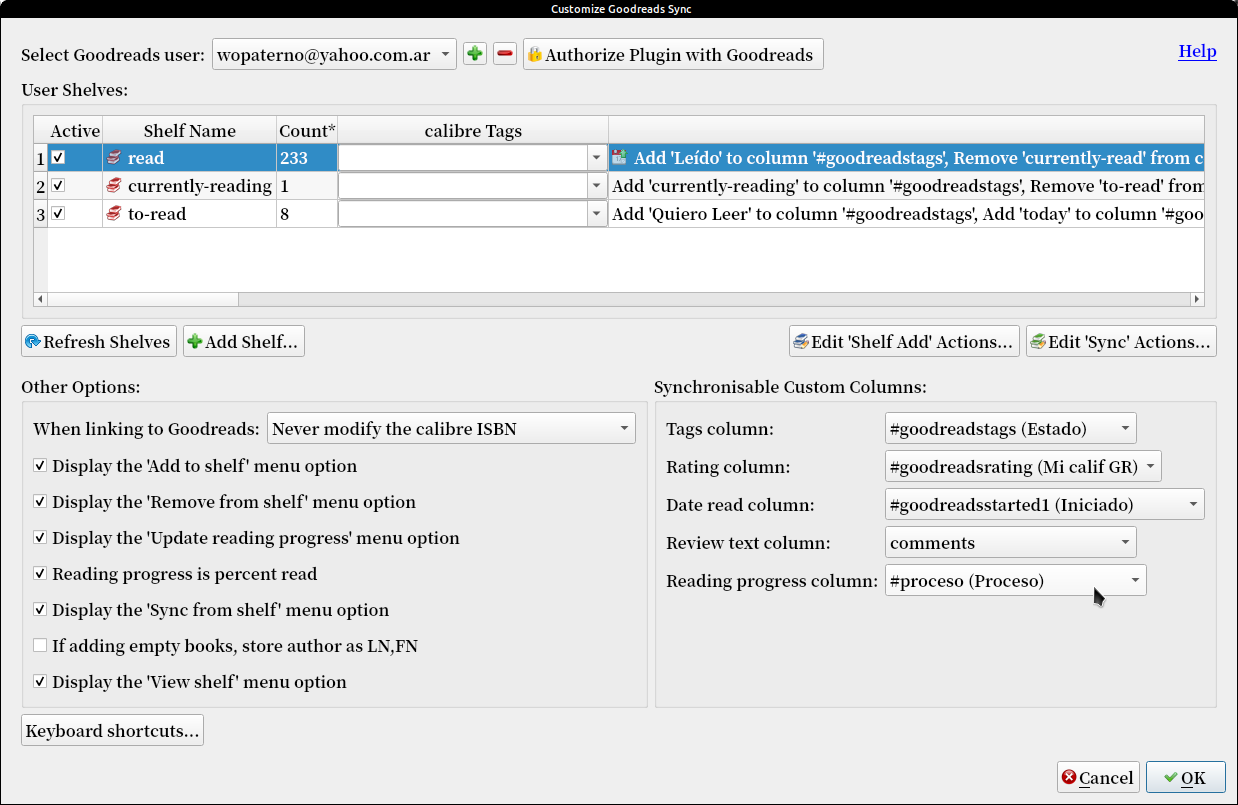Click the books icon beside 'to-read' shelf
This screenshot has width=1238, height=805.
(114, 214)
